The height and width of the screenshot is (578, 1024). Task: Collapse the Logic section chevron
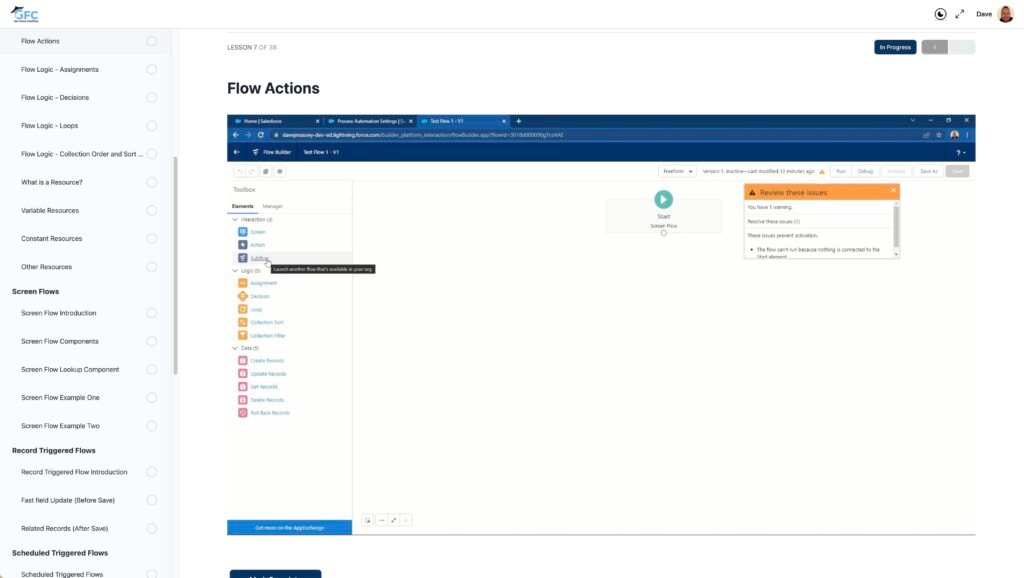pos(235,270)
